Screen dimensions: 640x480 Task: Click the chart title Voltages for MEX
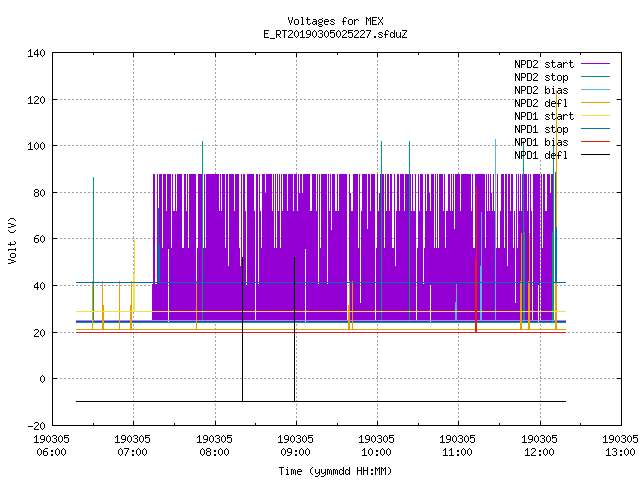335,21
